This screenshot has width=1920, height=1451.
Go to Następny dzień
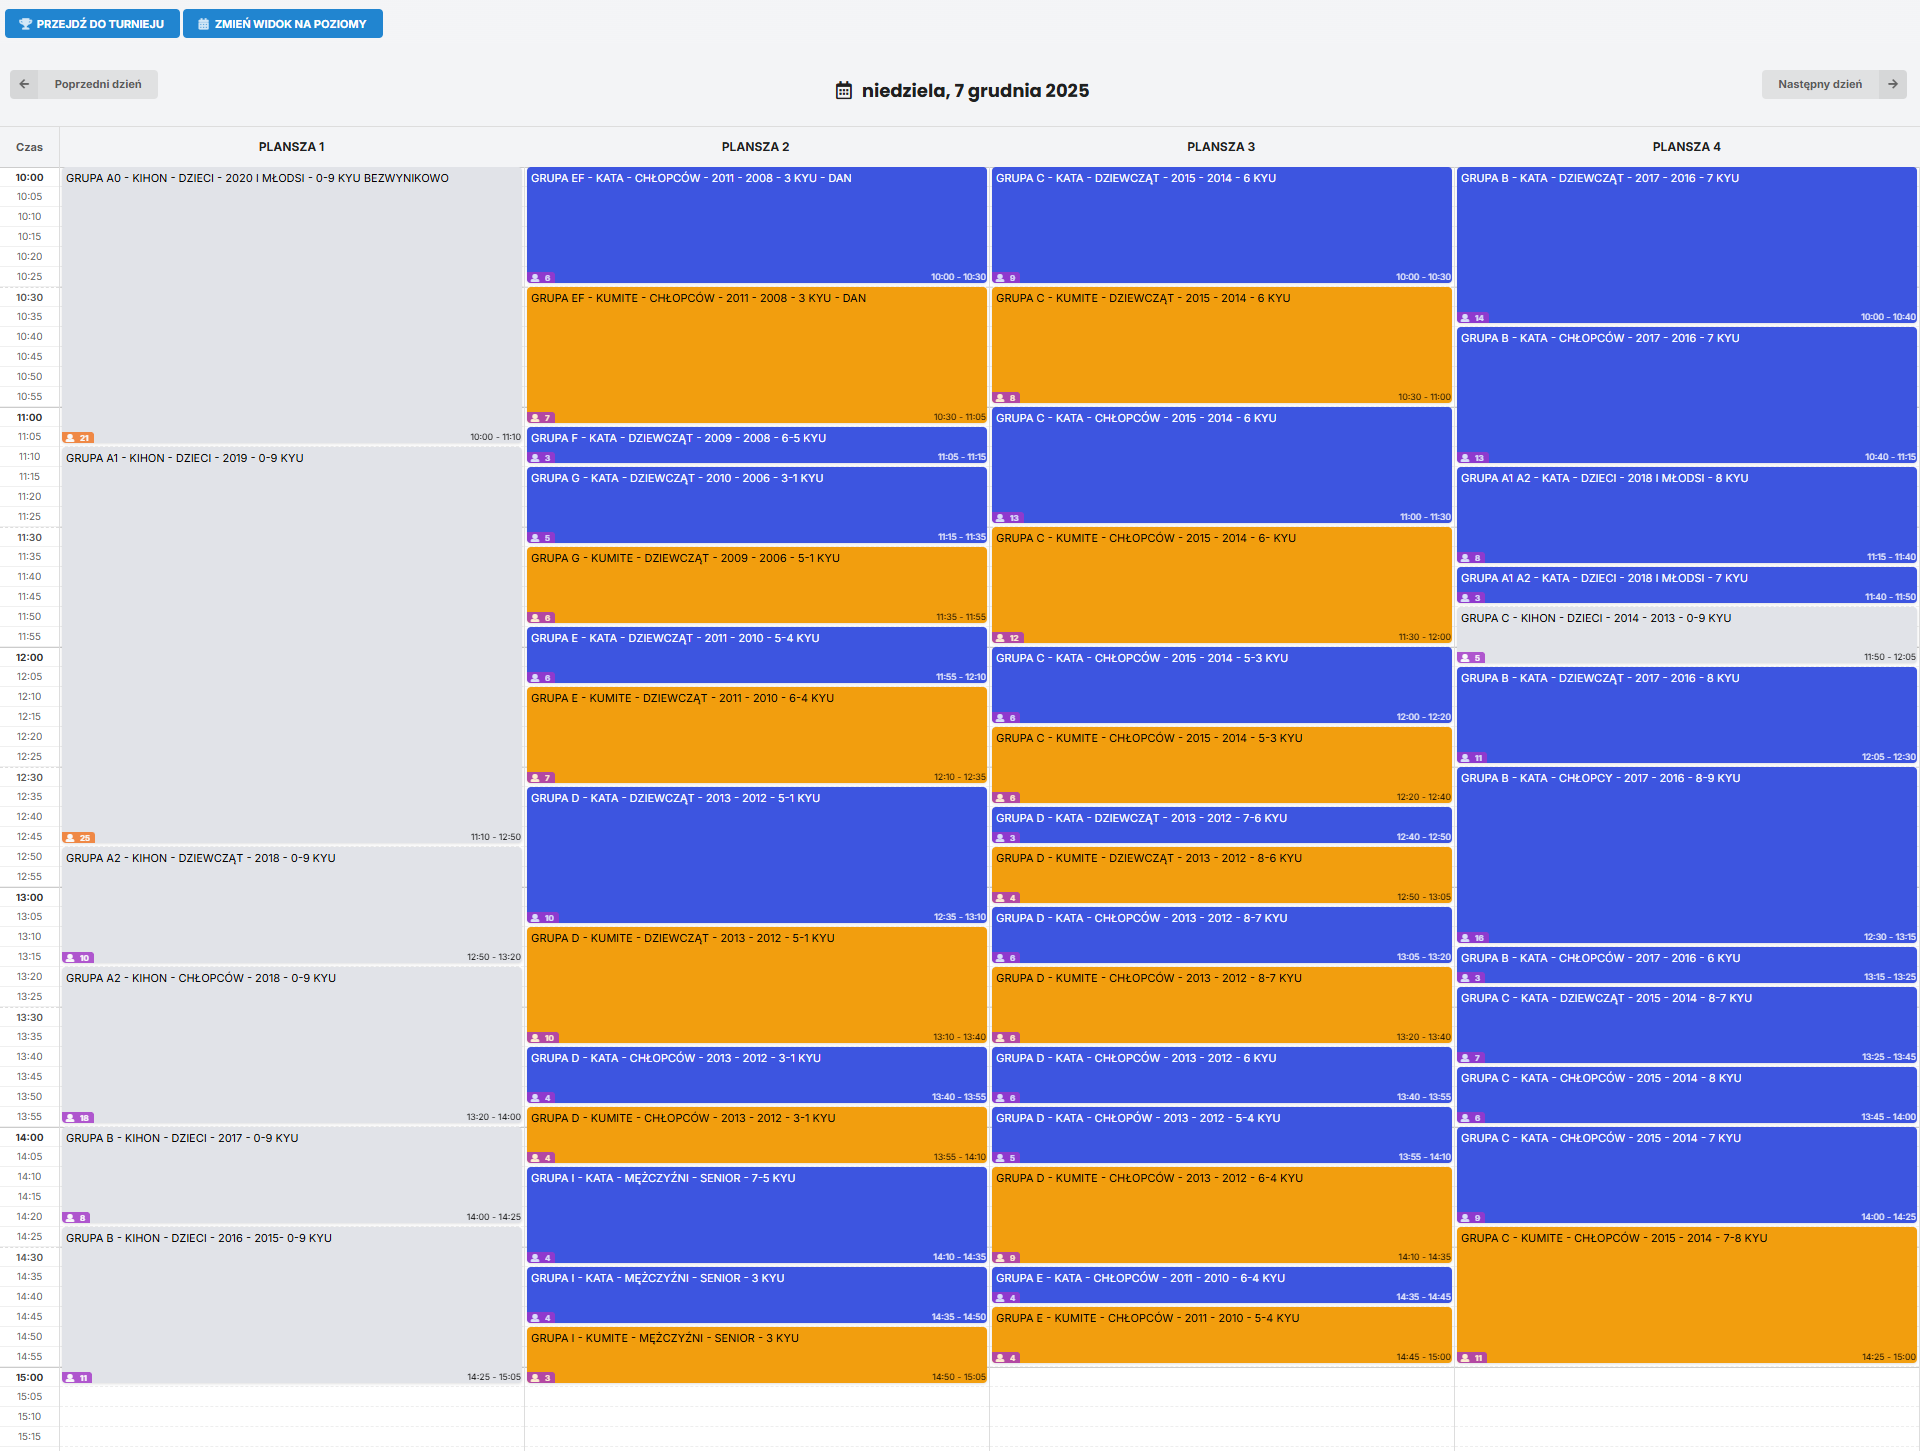tap(1834, 84)
